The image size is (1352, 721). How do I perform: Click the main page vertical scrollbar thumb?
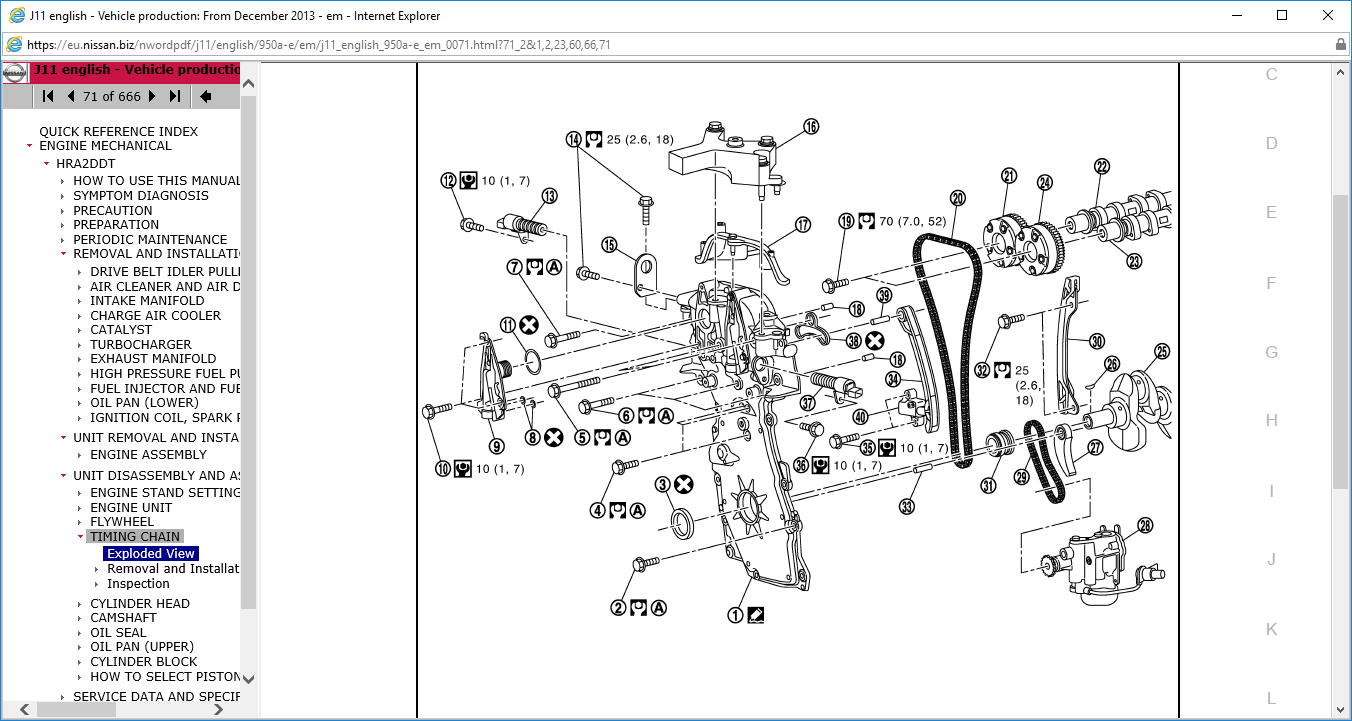click(x=1342, y=342)
